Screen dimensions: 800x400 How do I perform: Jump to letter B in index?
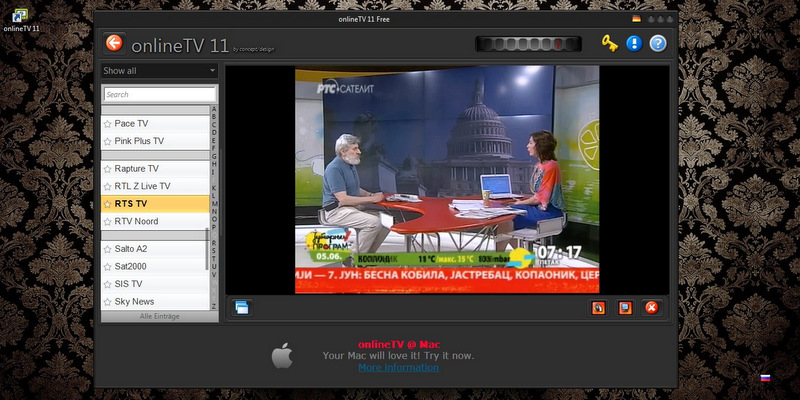pos(214,117)
